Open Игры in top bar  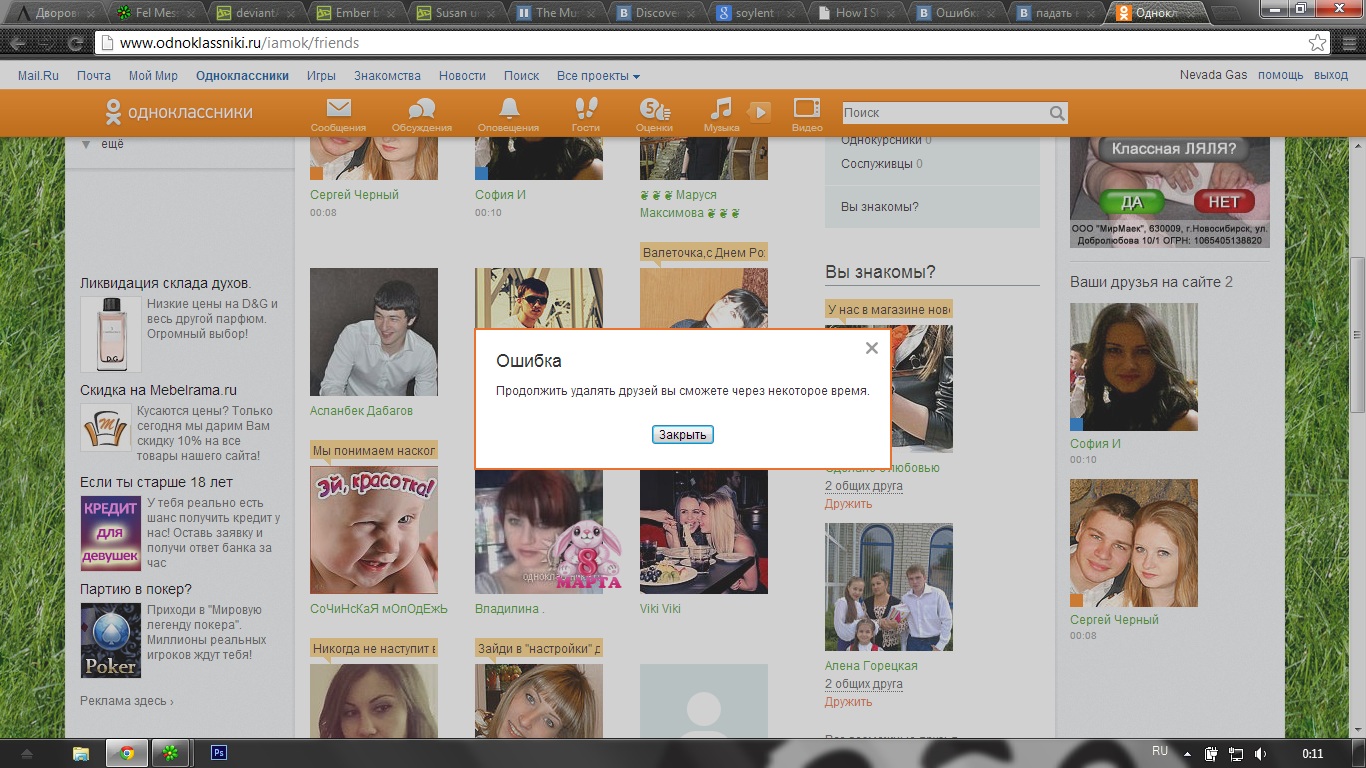[321, 76]
